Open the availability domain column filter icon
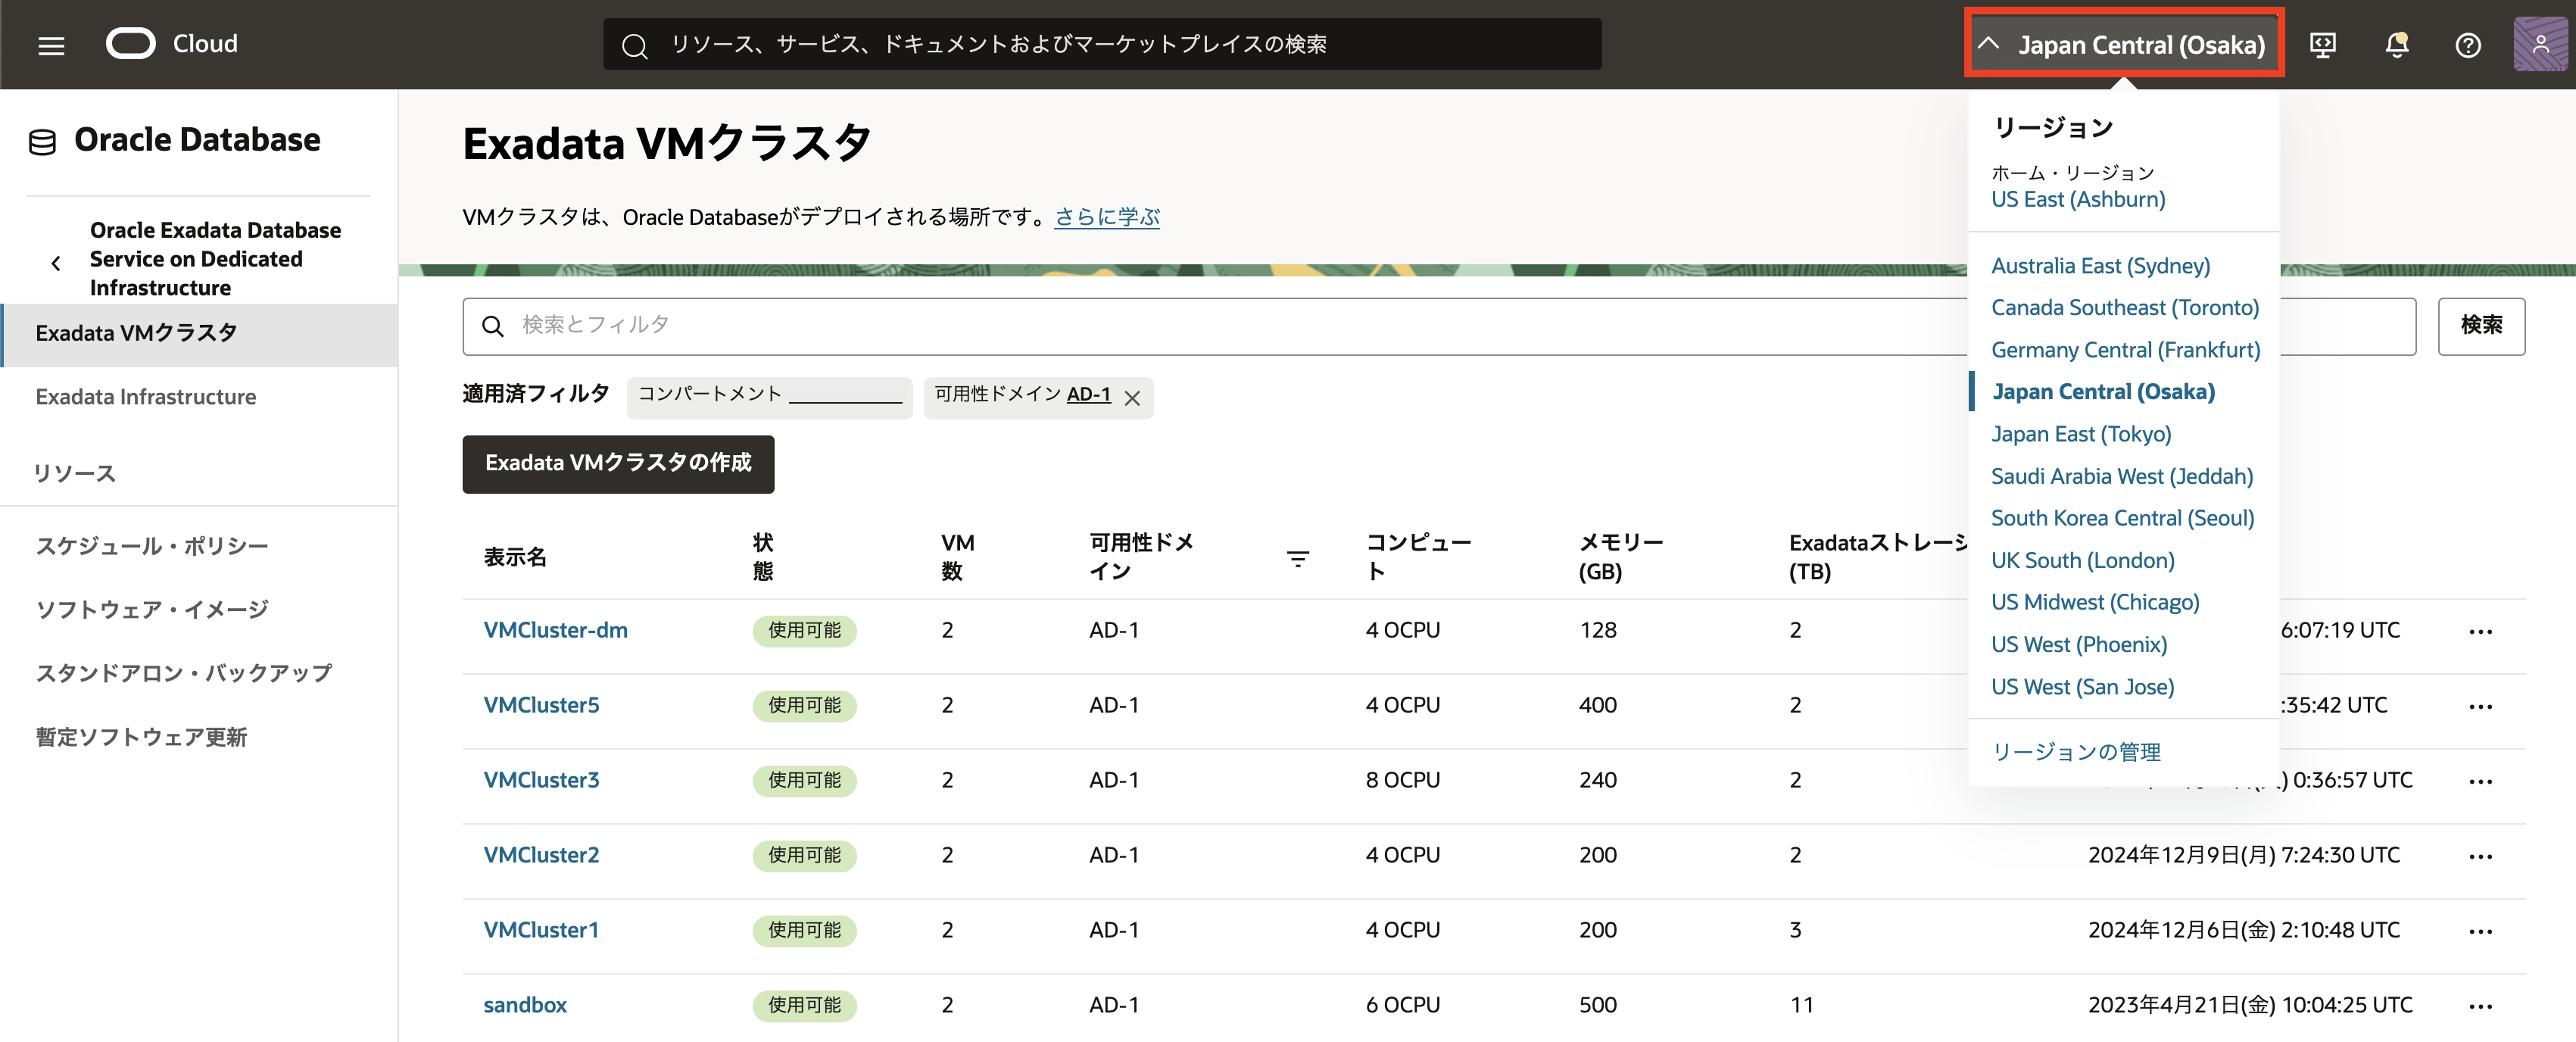 pos(1297,558)
